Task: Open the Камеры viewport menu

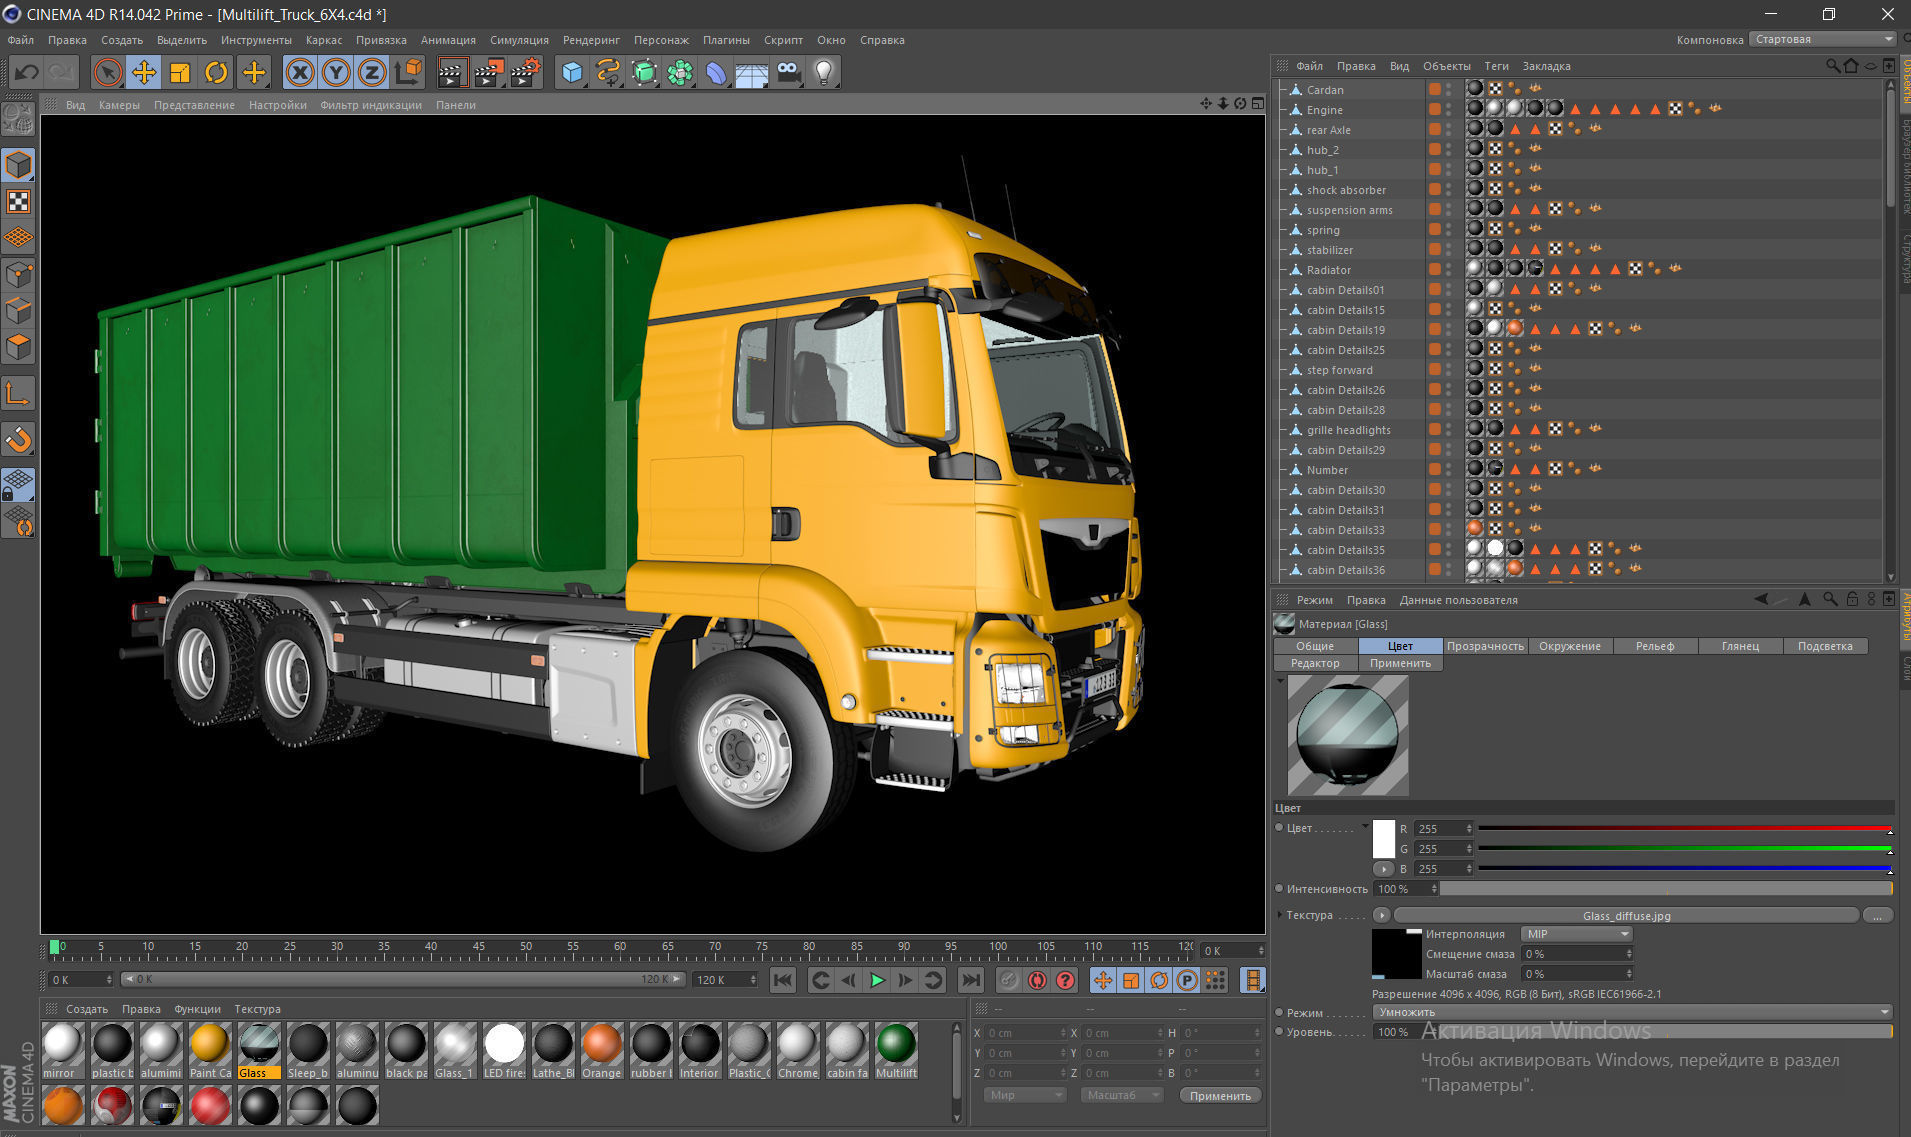Action: click(119, 105)
